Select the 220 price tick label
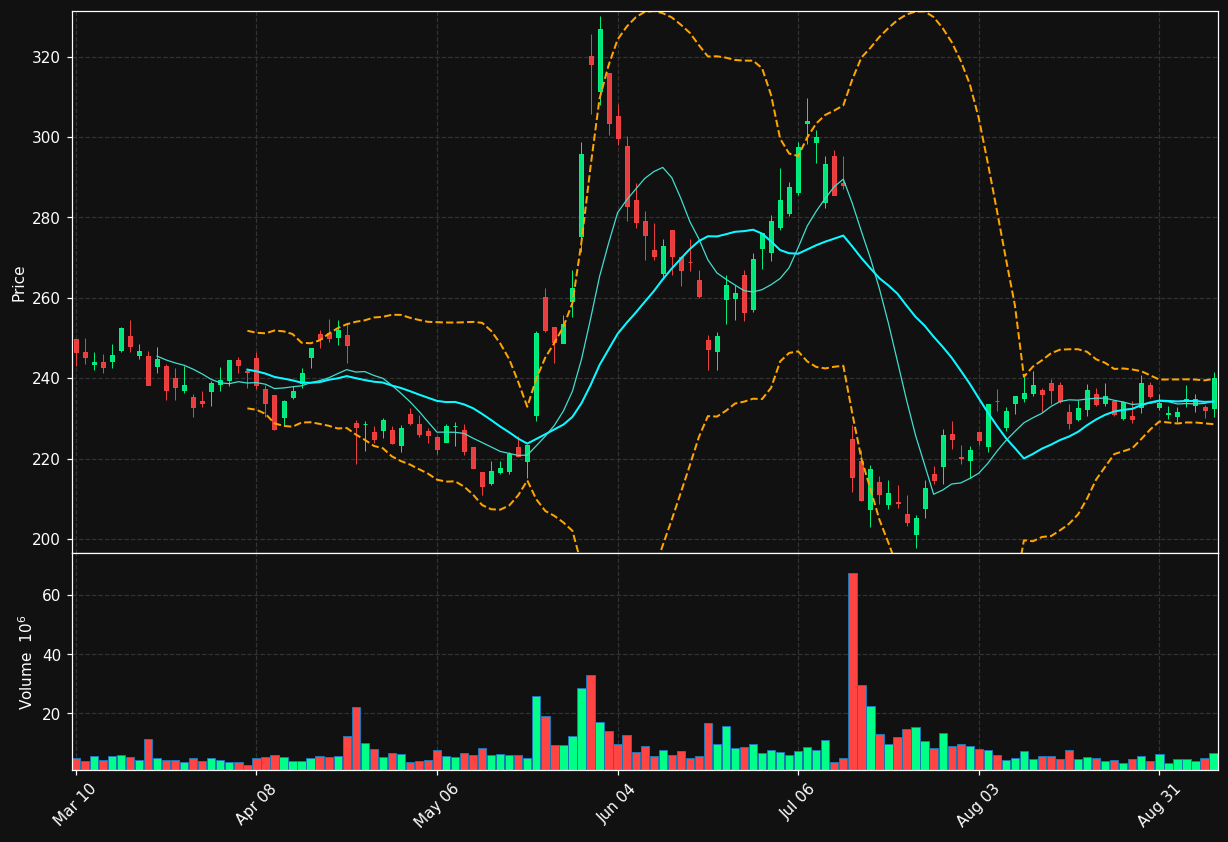Viewport: 1228px width, 842px height. click(x=46, y=459)
